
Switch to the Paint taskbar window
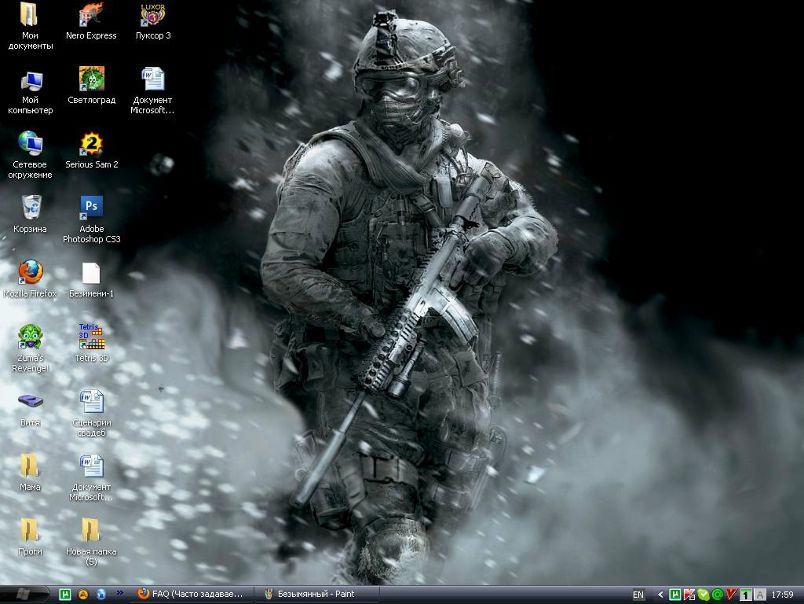point(310,594)
